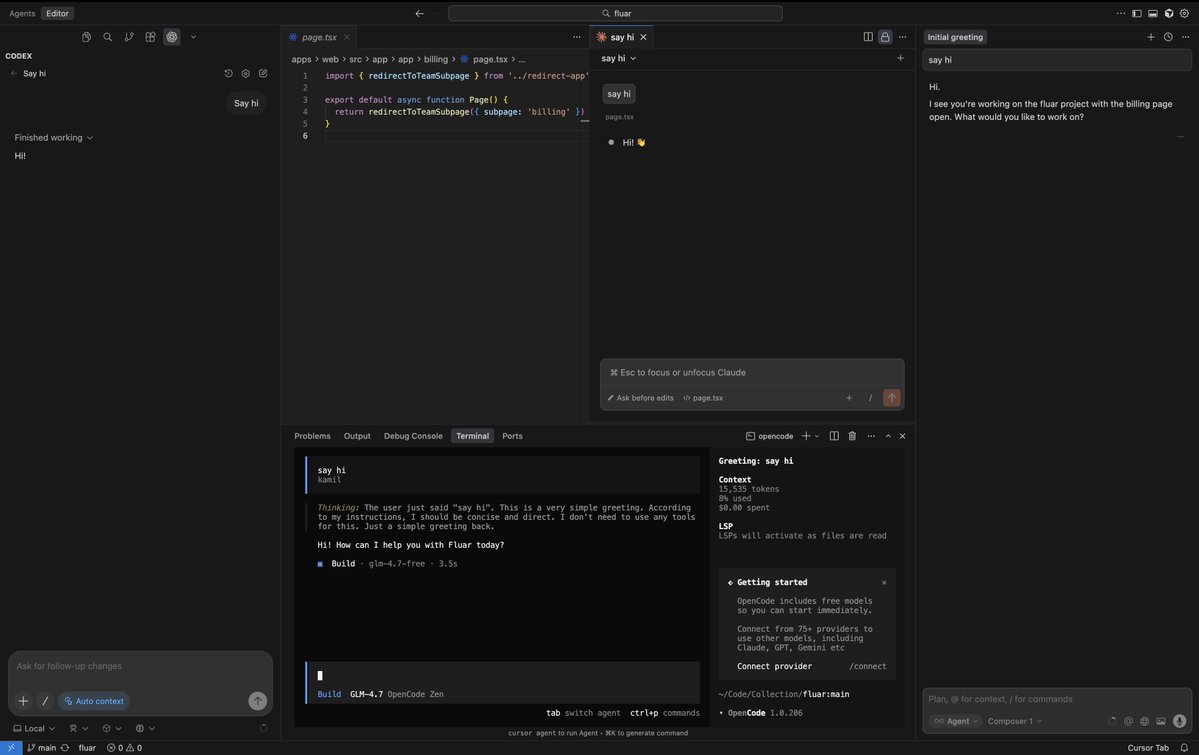Start new Claude conversation with plus

tap(900, 58)
